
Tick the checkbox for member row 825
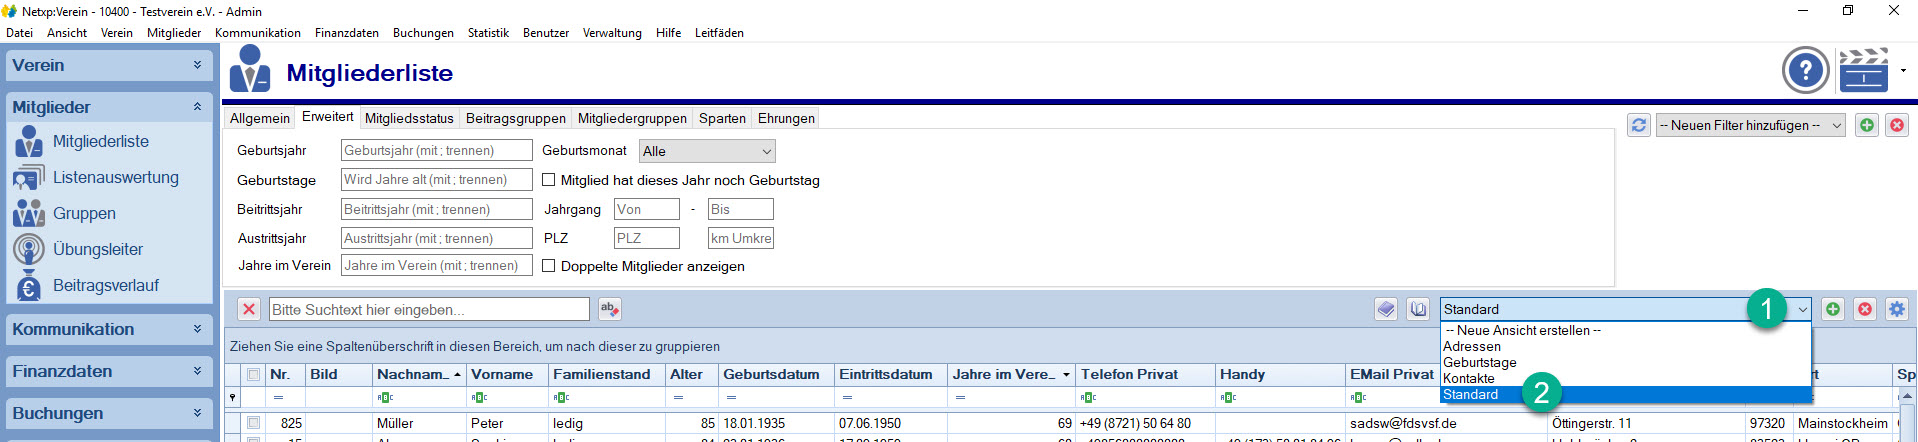click(x=253, y=423)
